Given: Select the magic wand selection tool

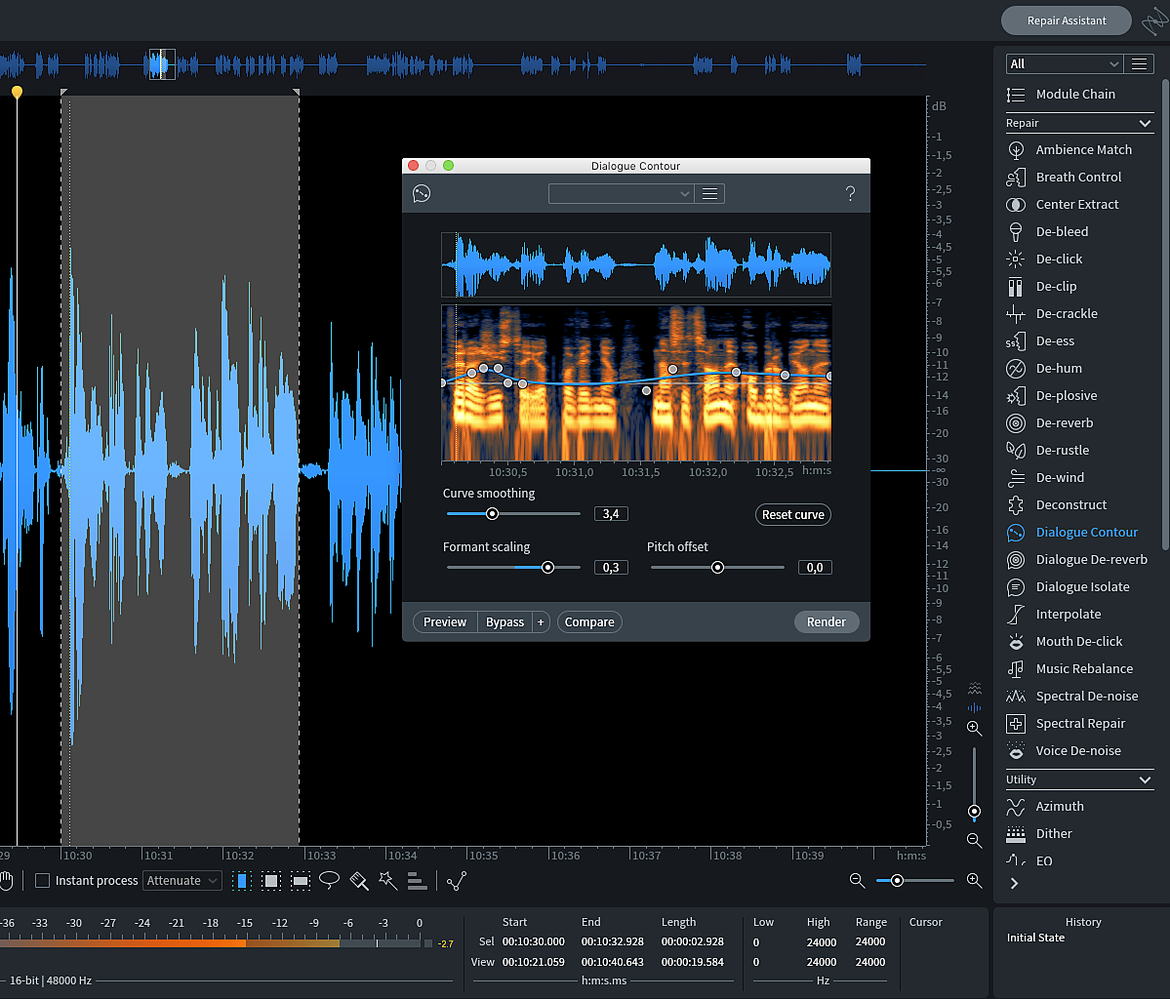Looking at the screenshot, I should click(x=387, y=881).
